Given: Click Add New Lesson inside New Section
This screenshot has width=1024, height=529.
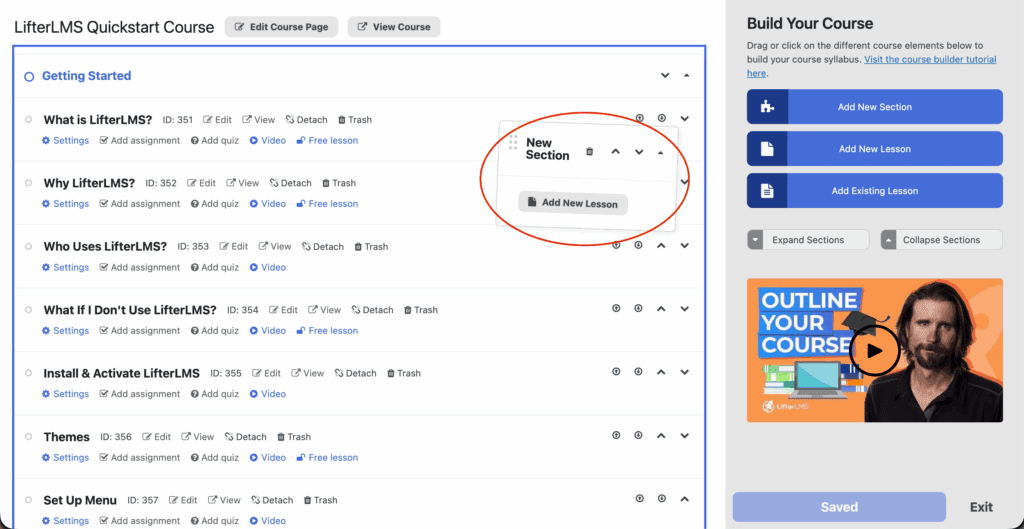Looking at the screenshot, I should 573,202.
